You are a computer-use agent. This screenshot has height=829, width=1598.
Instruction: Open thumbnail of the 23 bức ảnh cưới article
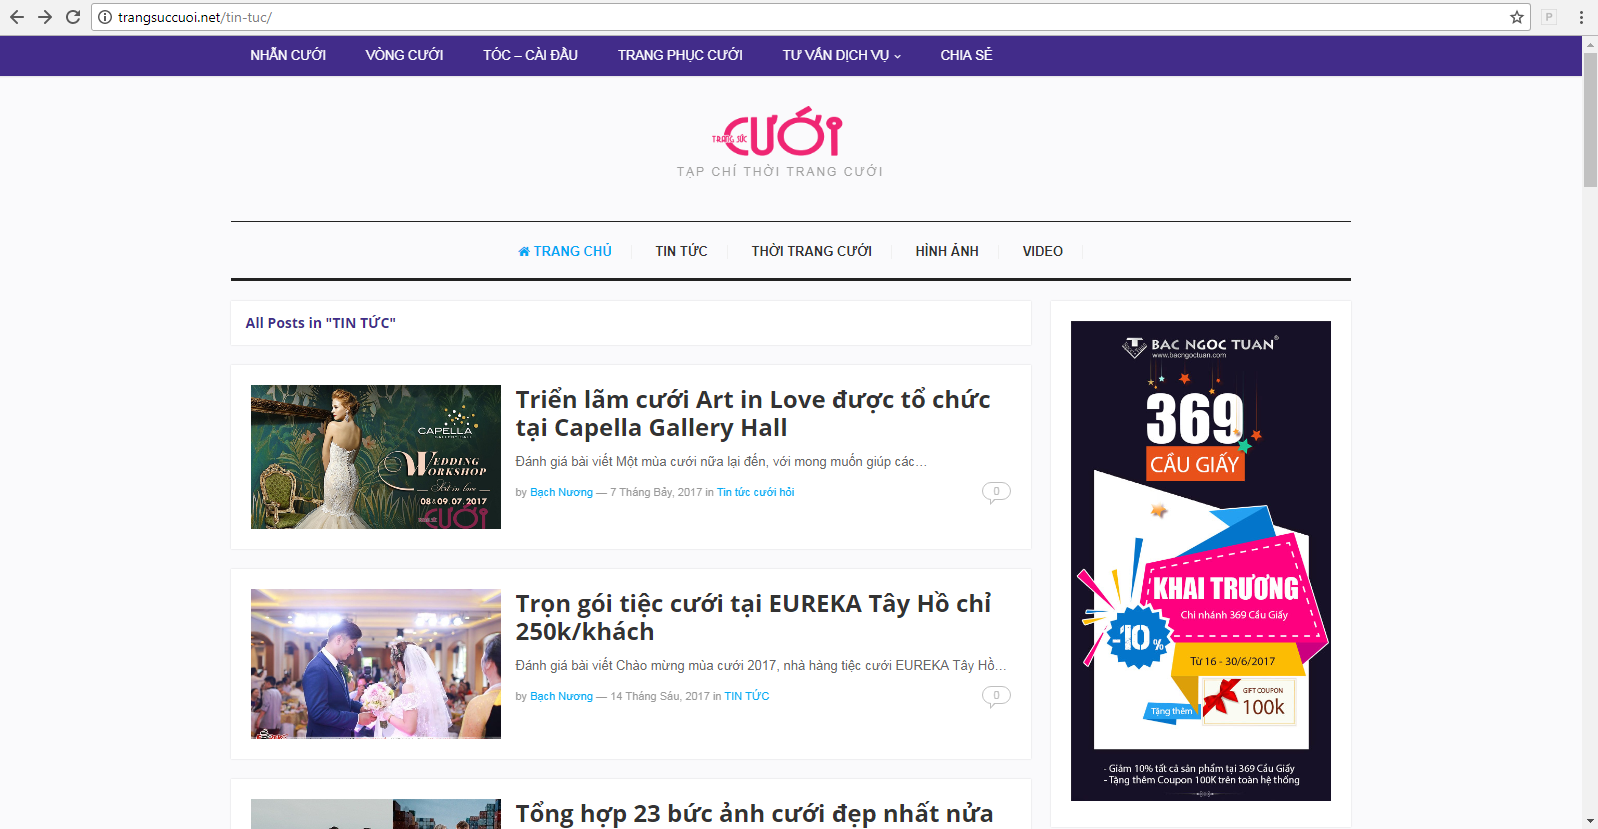[x=376, y=814]
